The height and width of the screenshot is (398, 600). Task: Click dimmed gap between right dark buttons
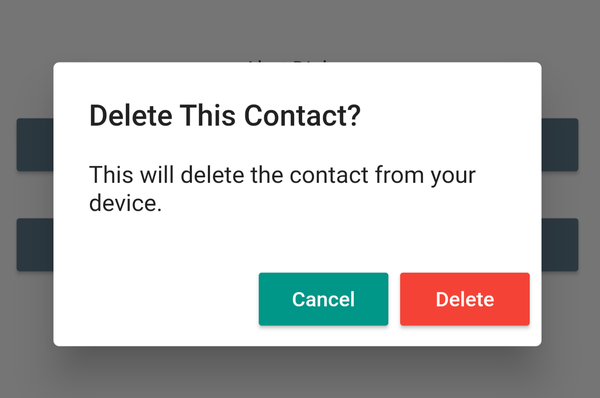click(x=560, y=194)
